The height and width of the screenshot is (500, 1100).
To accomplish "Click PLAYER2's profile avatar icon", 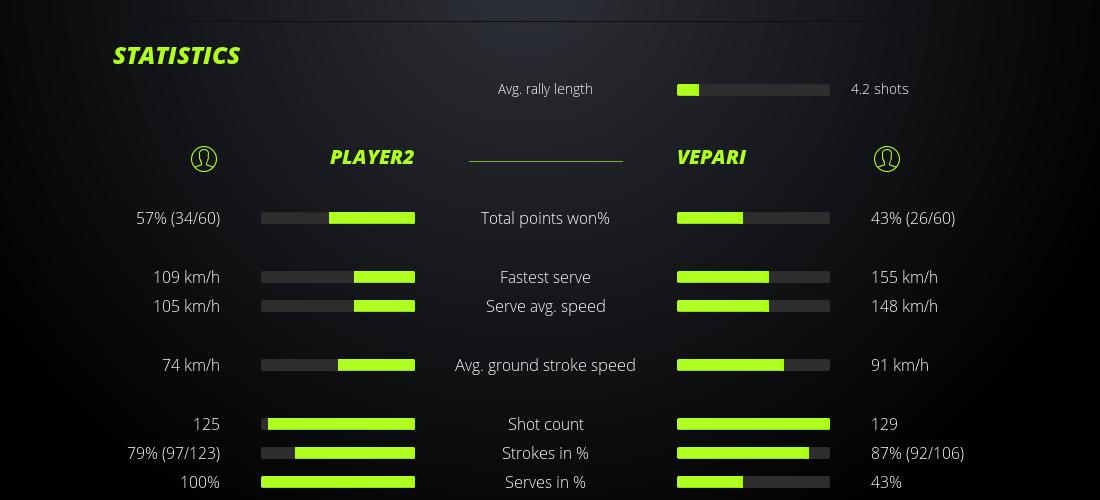I will [204, 158].
